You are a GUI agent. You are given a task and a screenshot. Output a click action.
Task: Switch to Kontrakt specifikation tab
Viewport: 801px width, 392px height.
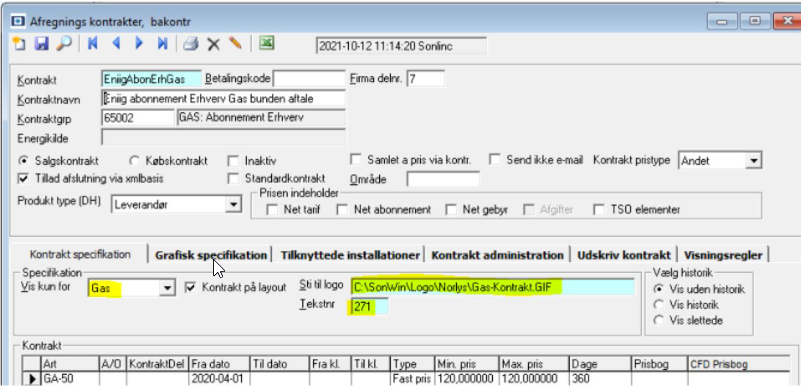click(80, 254)
